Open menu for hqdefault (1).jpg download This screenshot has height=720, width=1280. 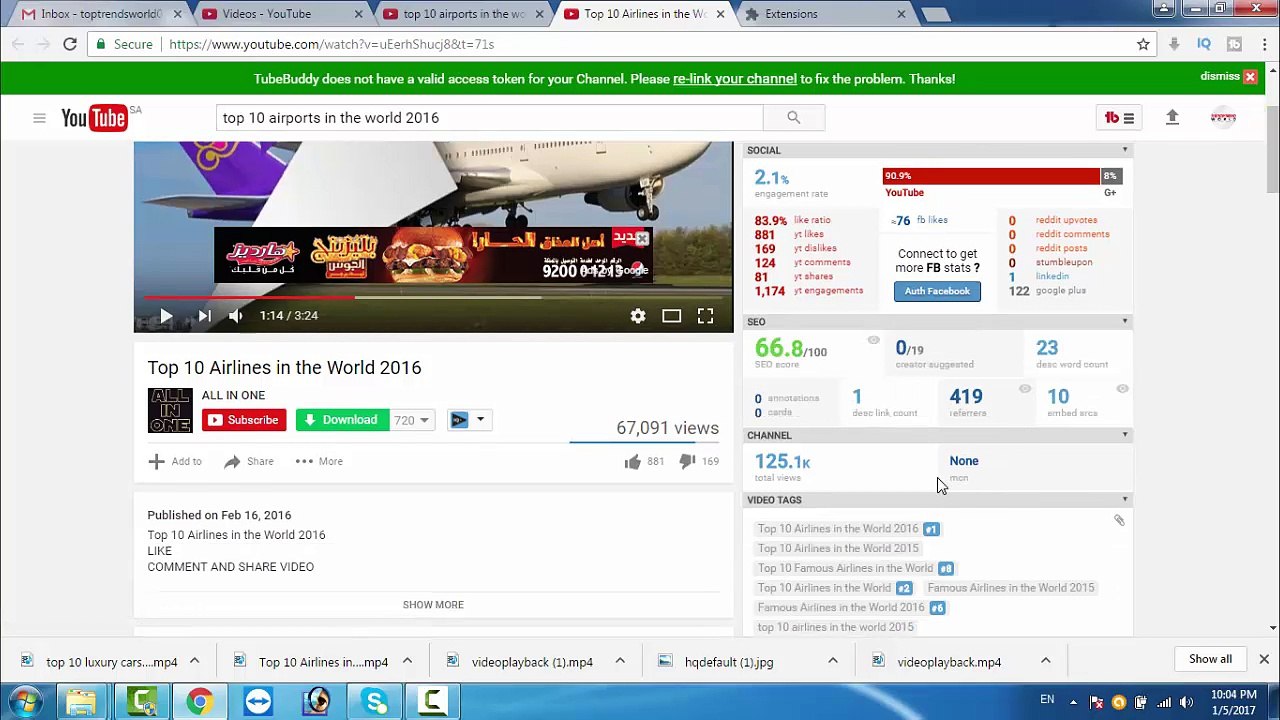pos(832,661)
